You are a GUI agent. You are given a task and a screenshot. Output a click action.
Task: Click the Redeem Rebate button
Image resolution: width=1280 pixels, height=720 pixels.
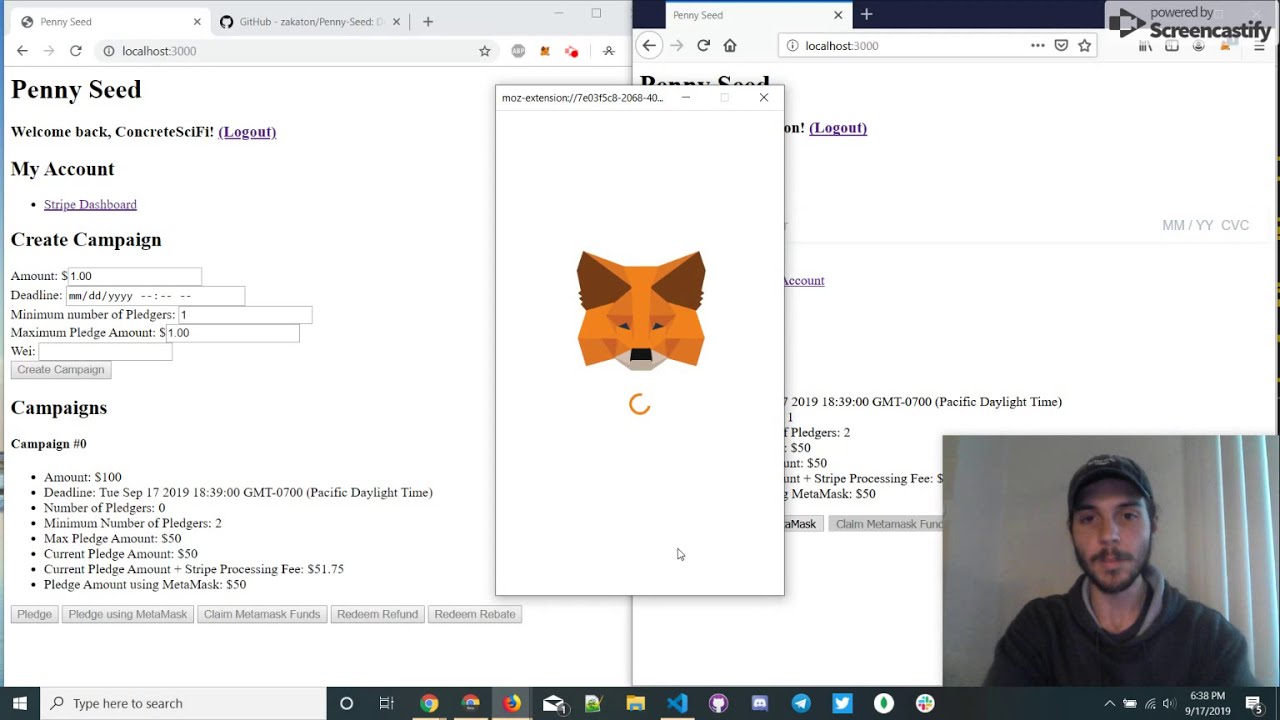(475, 614)
